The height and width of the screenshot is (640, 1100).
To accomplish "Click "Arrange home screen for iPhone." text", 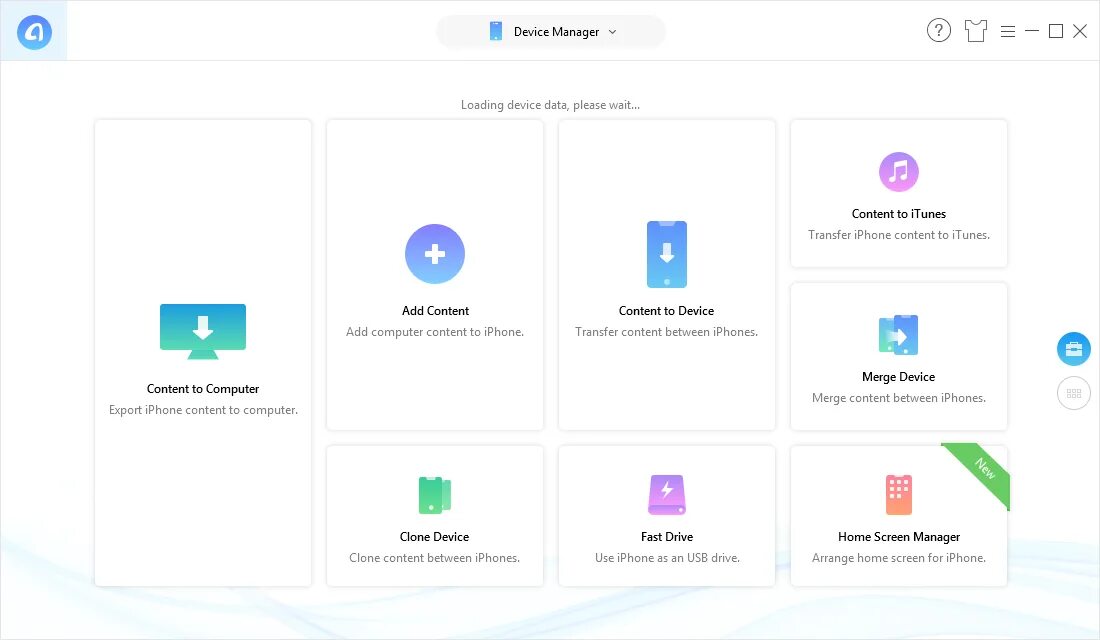I will 899,558.
